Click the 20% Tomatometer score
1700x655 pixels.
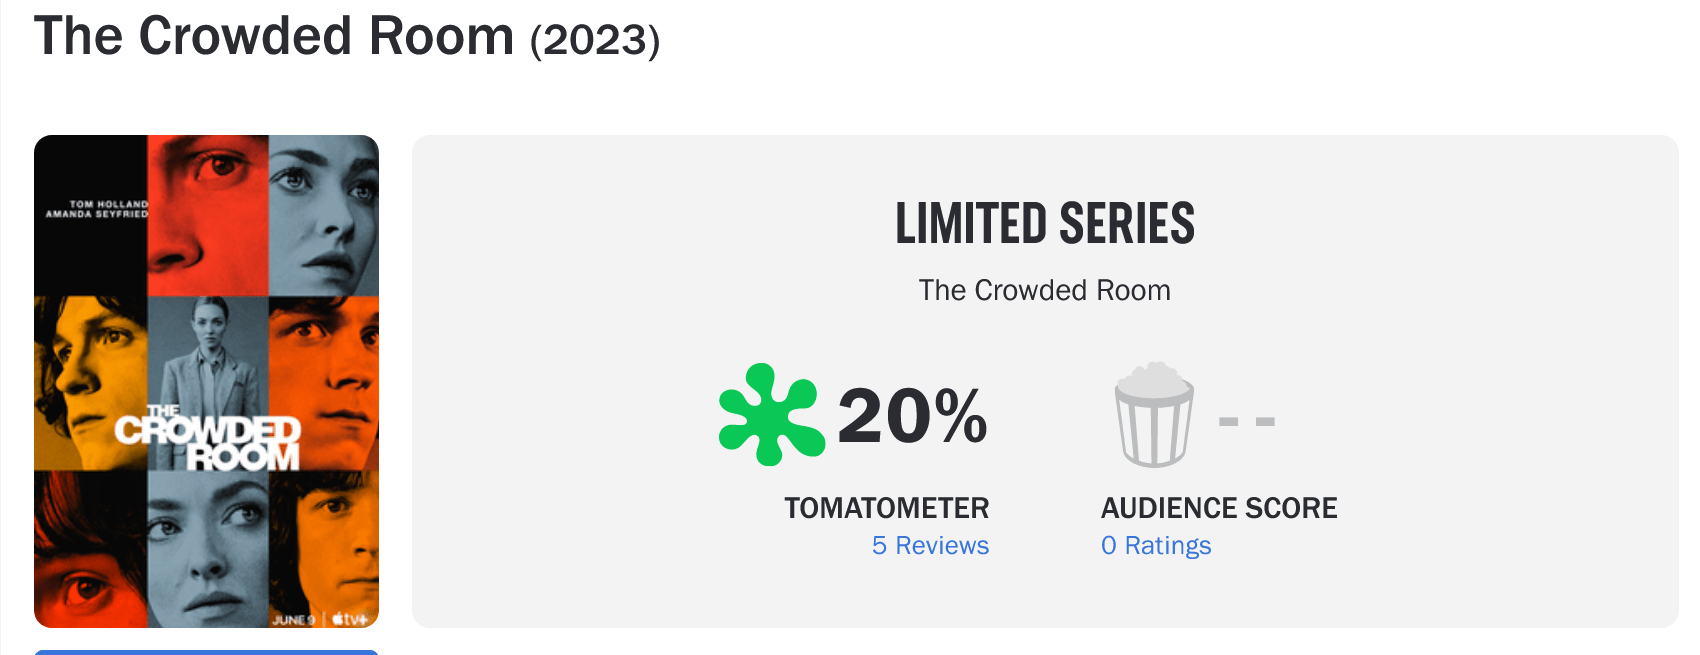click(910, 418)
